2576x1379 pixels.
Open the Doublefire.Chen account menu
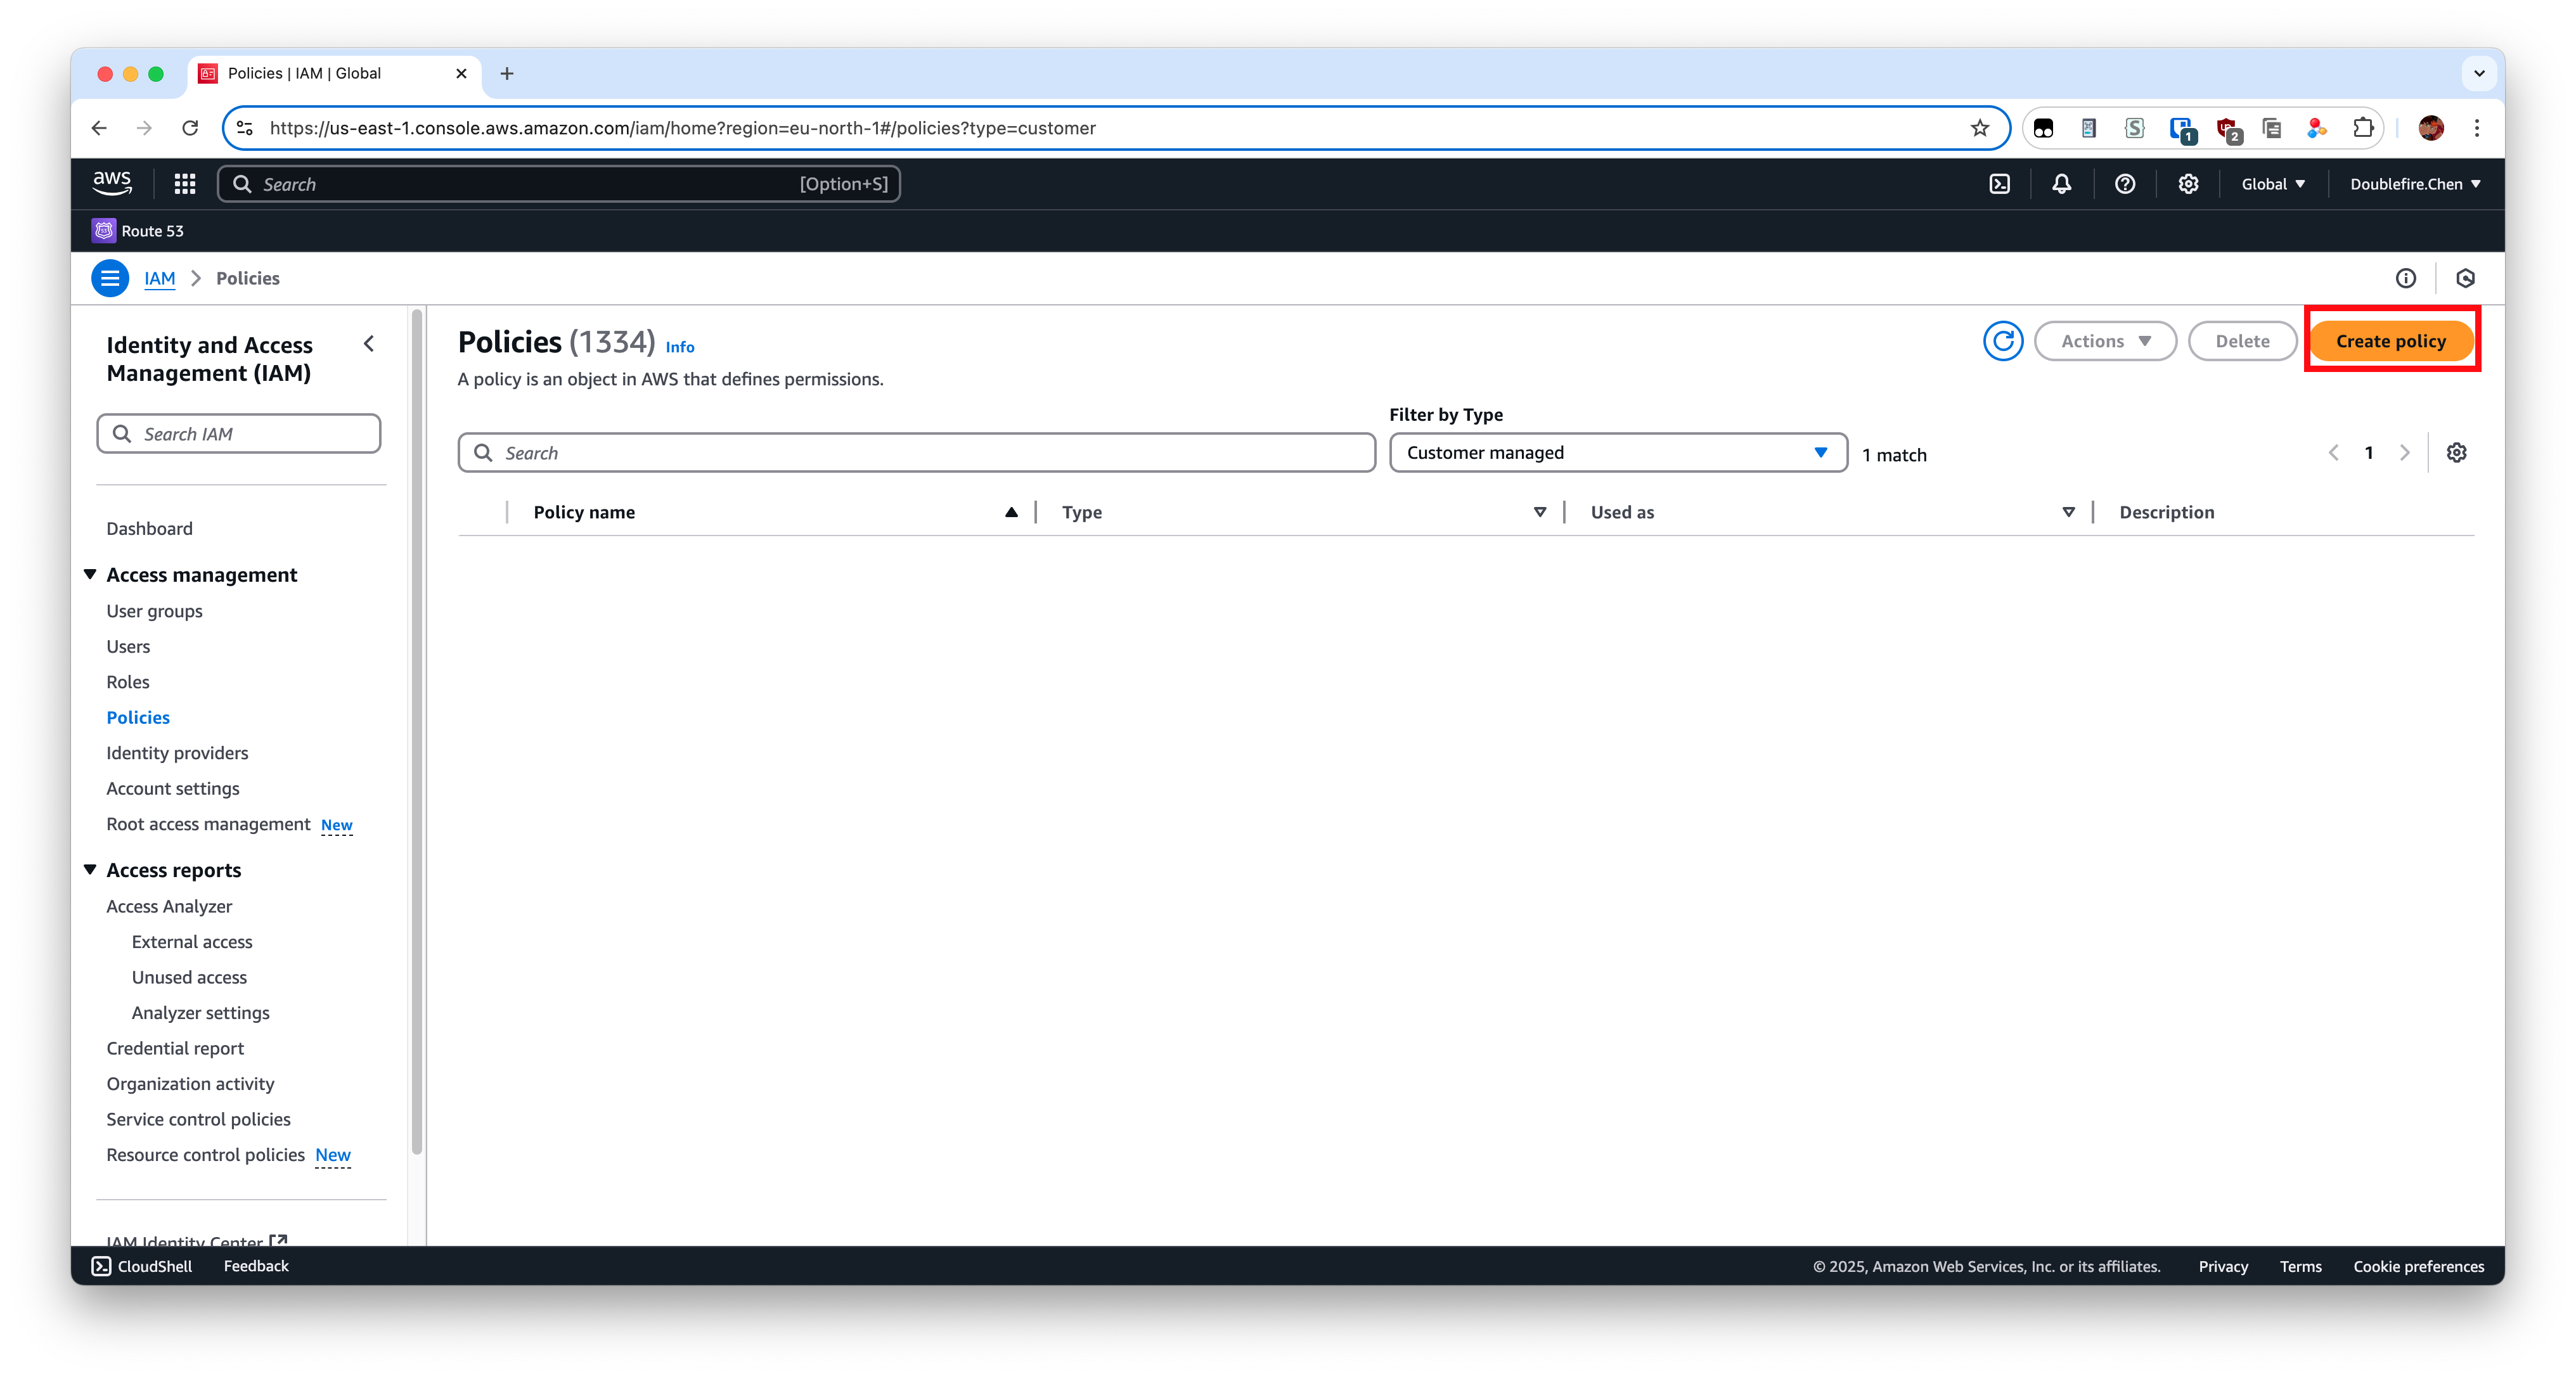[x=2415, y=184]
